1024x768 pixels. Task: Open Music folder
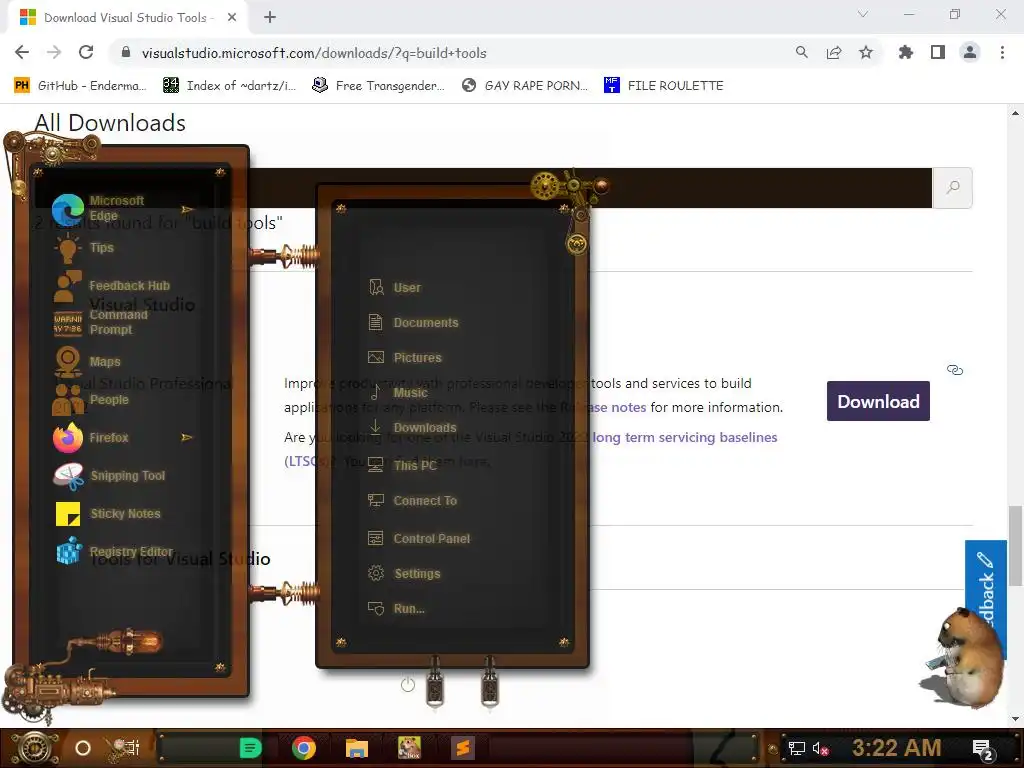click(398, 392)
